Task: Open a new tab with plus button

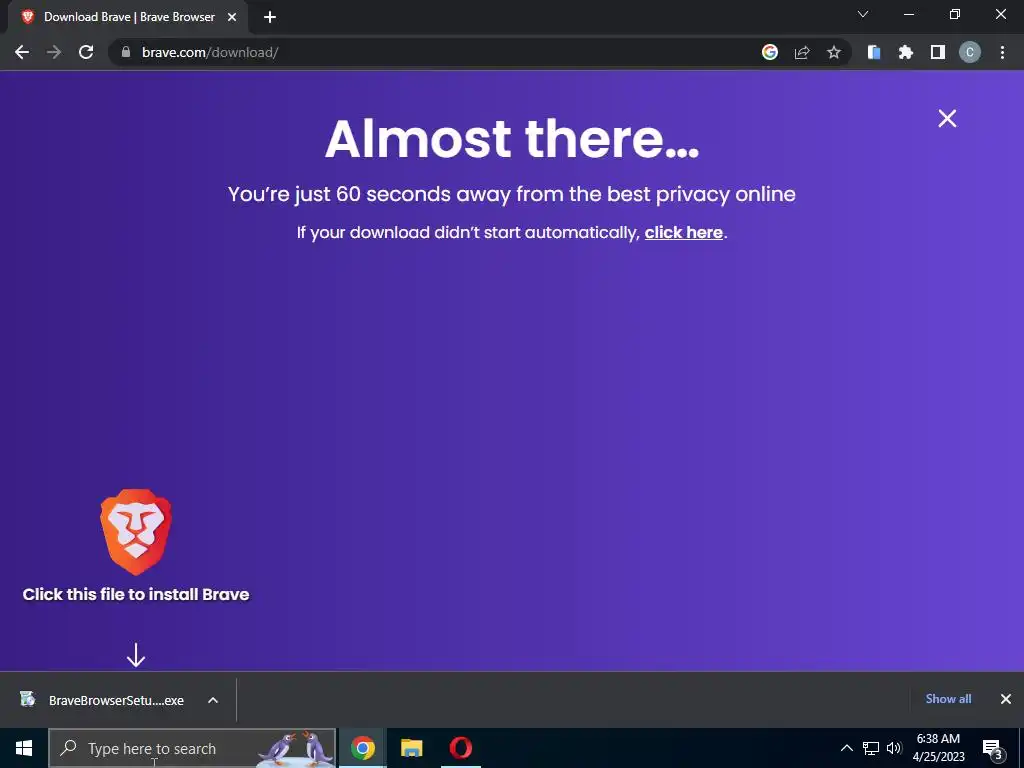Action: point(270,18)
